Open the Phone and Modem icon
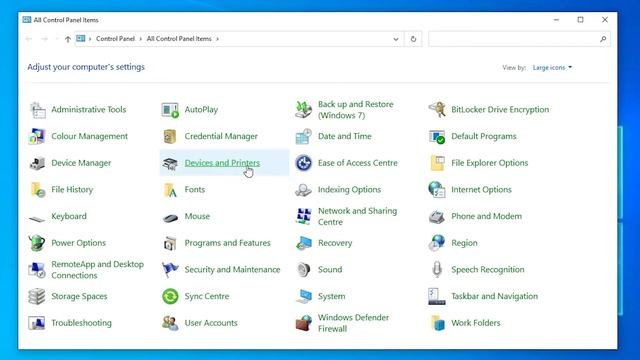Viewport: 640px width, 360px height. point(437,216)
